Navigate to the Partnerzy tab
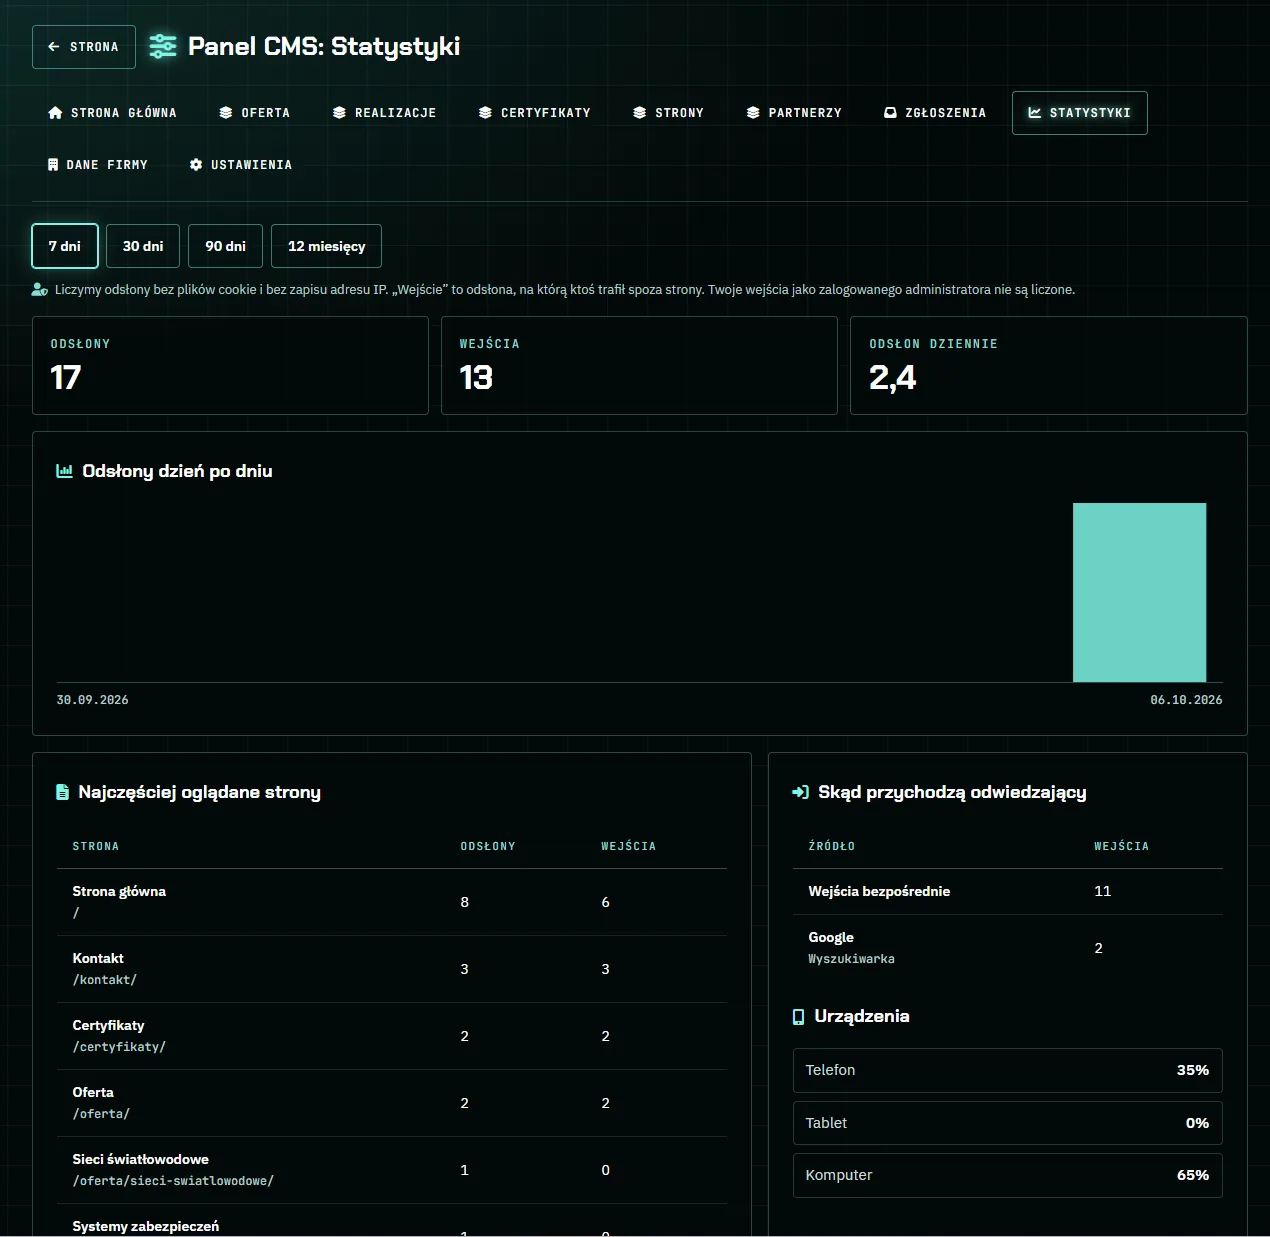The height and width of the screenshot is (1237, 1270). coord(794,113)
